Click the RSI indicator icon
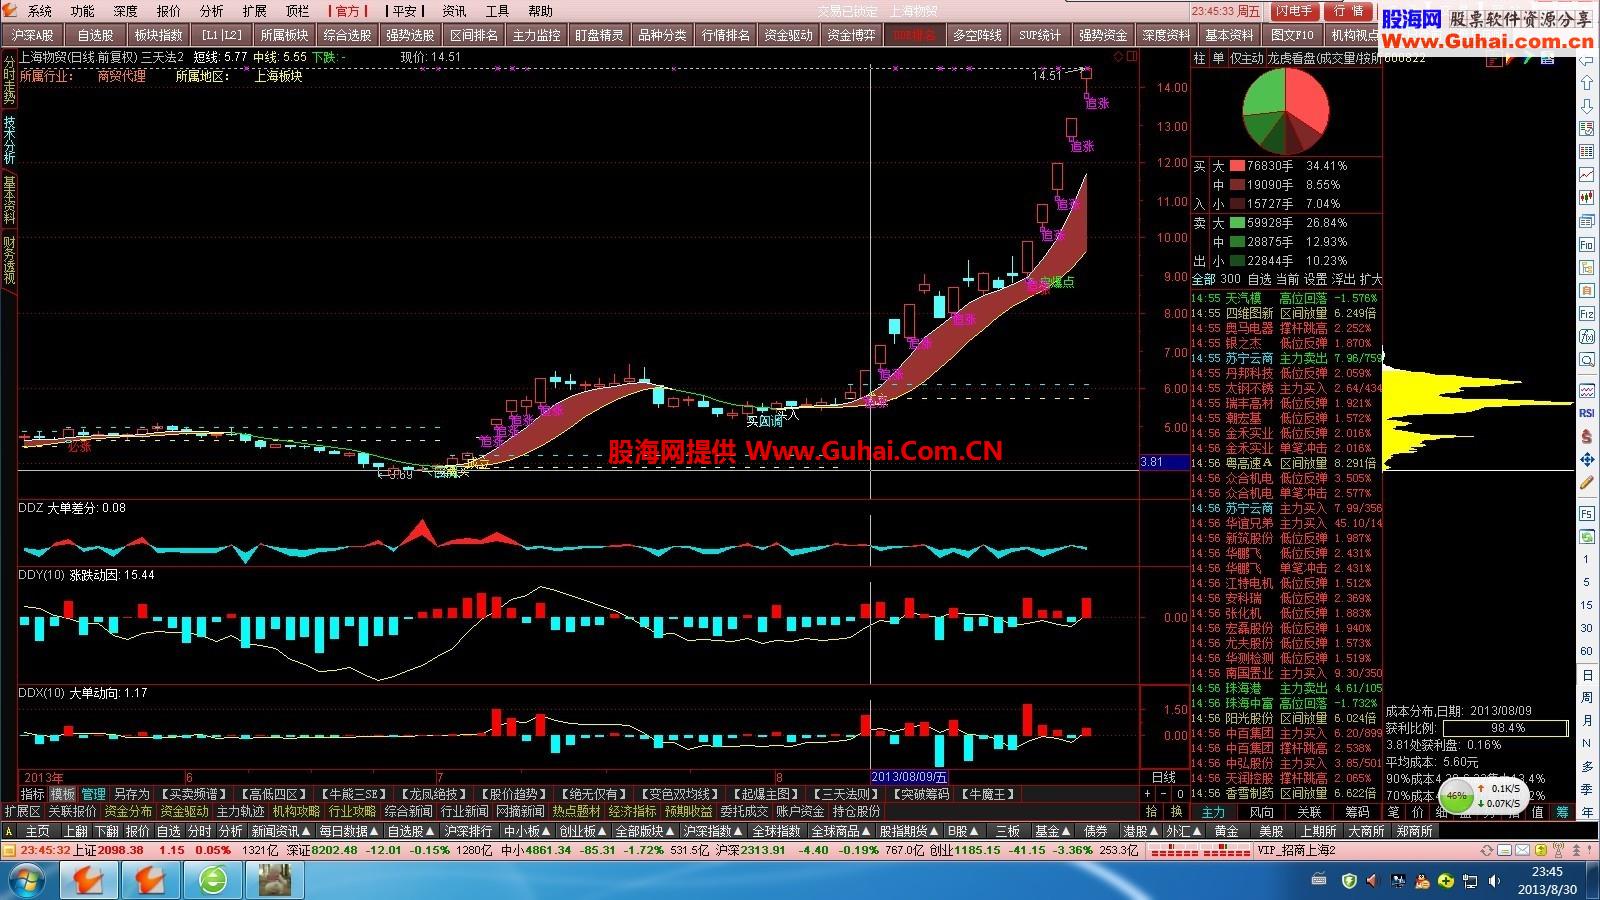Viewport: 1600px width, 900px height. point(1586,413)
